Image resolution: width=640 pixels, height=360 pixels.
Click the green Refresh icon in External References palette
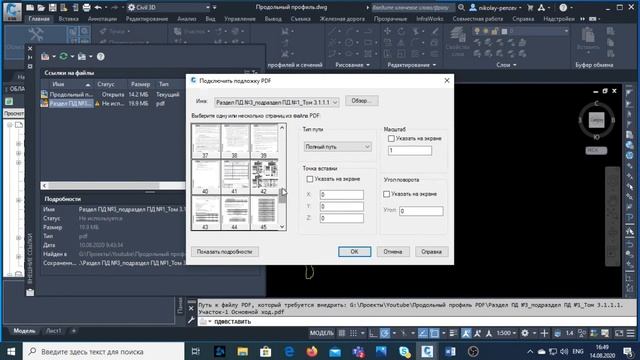pyautogui.click(x=63, y=57)
